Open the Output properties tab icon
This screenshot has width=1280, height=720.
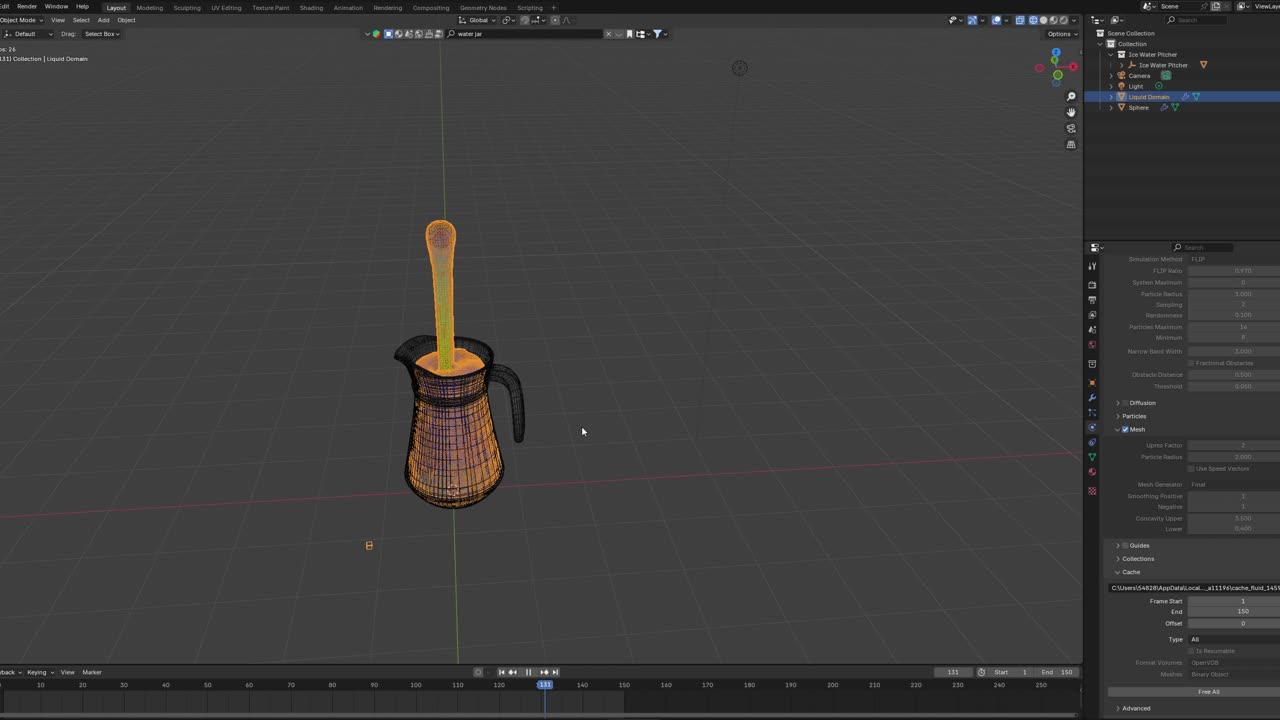(1092, 300)
